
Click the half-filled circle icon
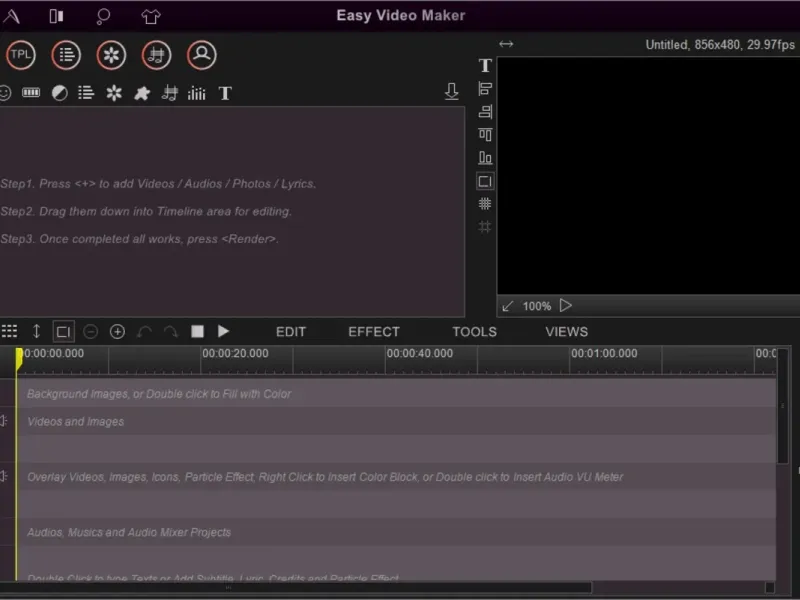point(59,93)
